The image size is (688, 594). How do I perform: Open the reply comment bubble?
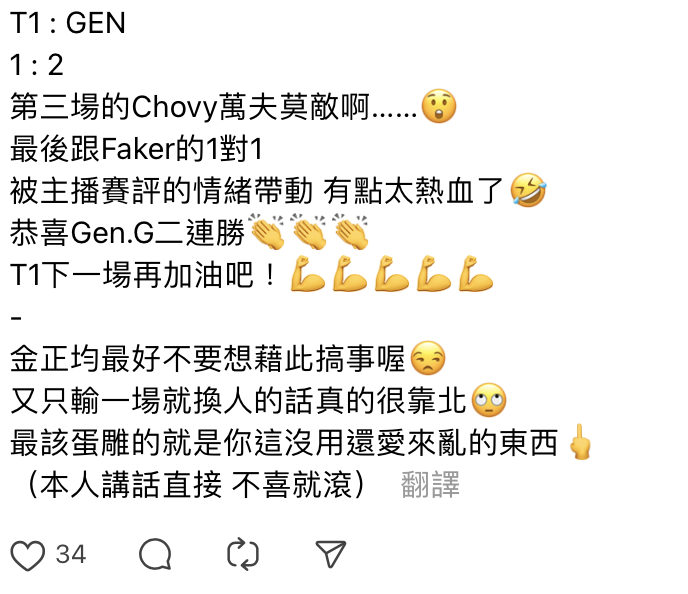coord(155,554)
